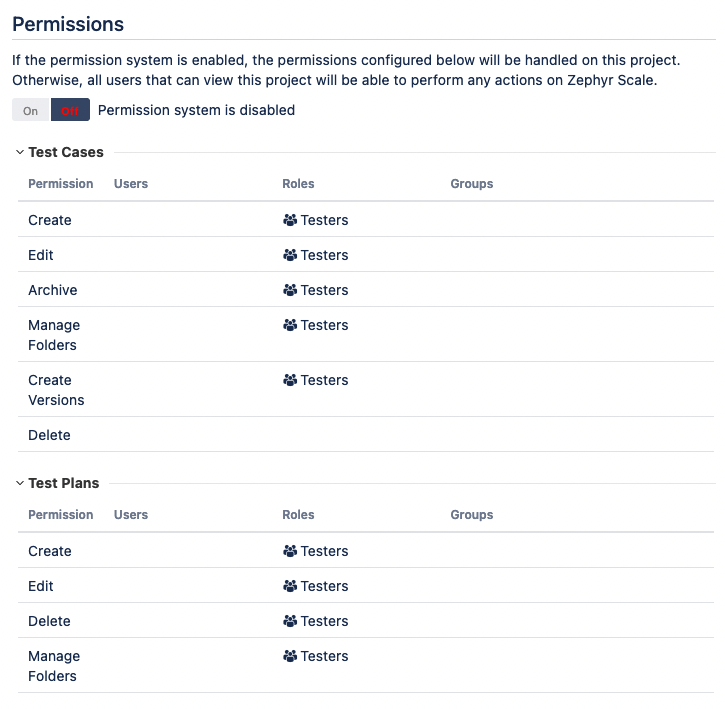Click the Testers role label in Test Plans Manage Folders
This screenshot has width=725, height=709.
click(324, 656)
